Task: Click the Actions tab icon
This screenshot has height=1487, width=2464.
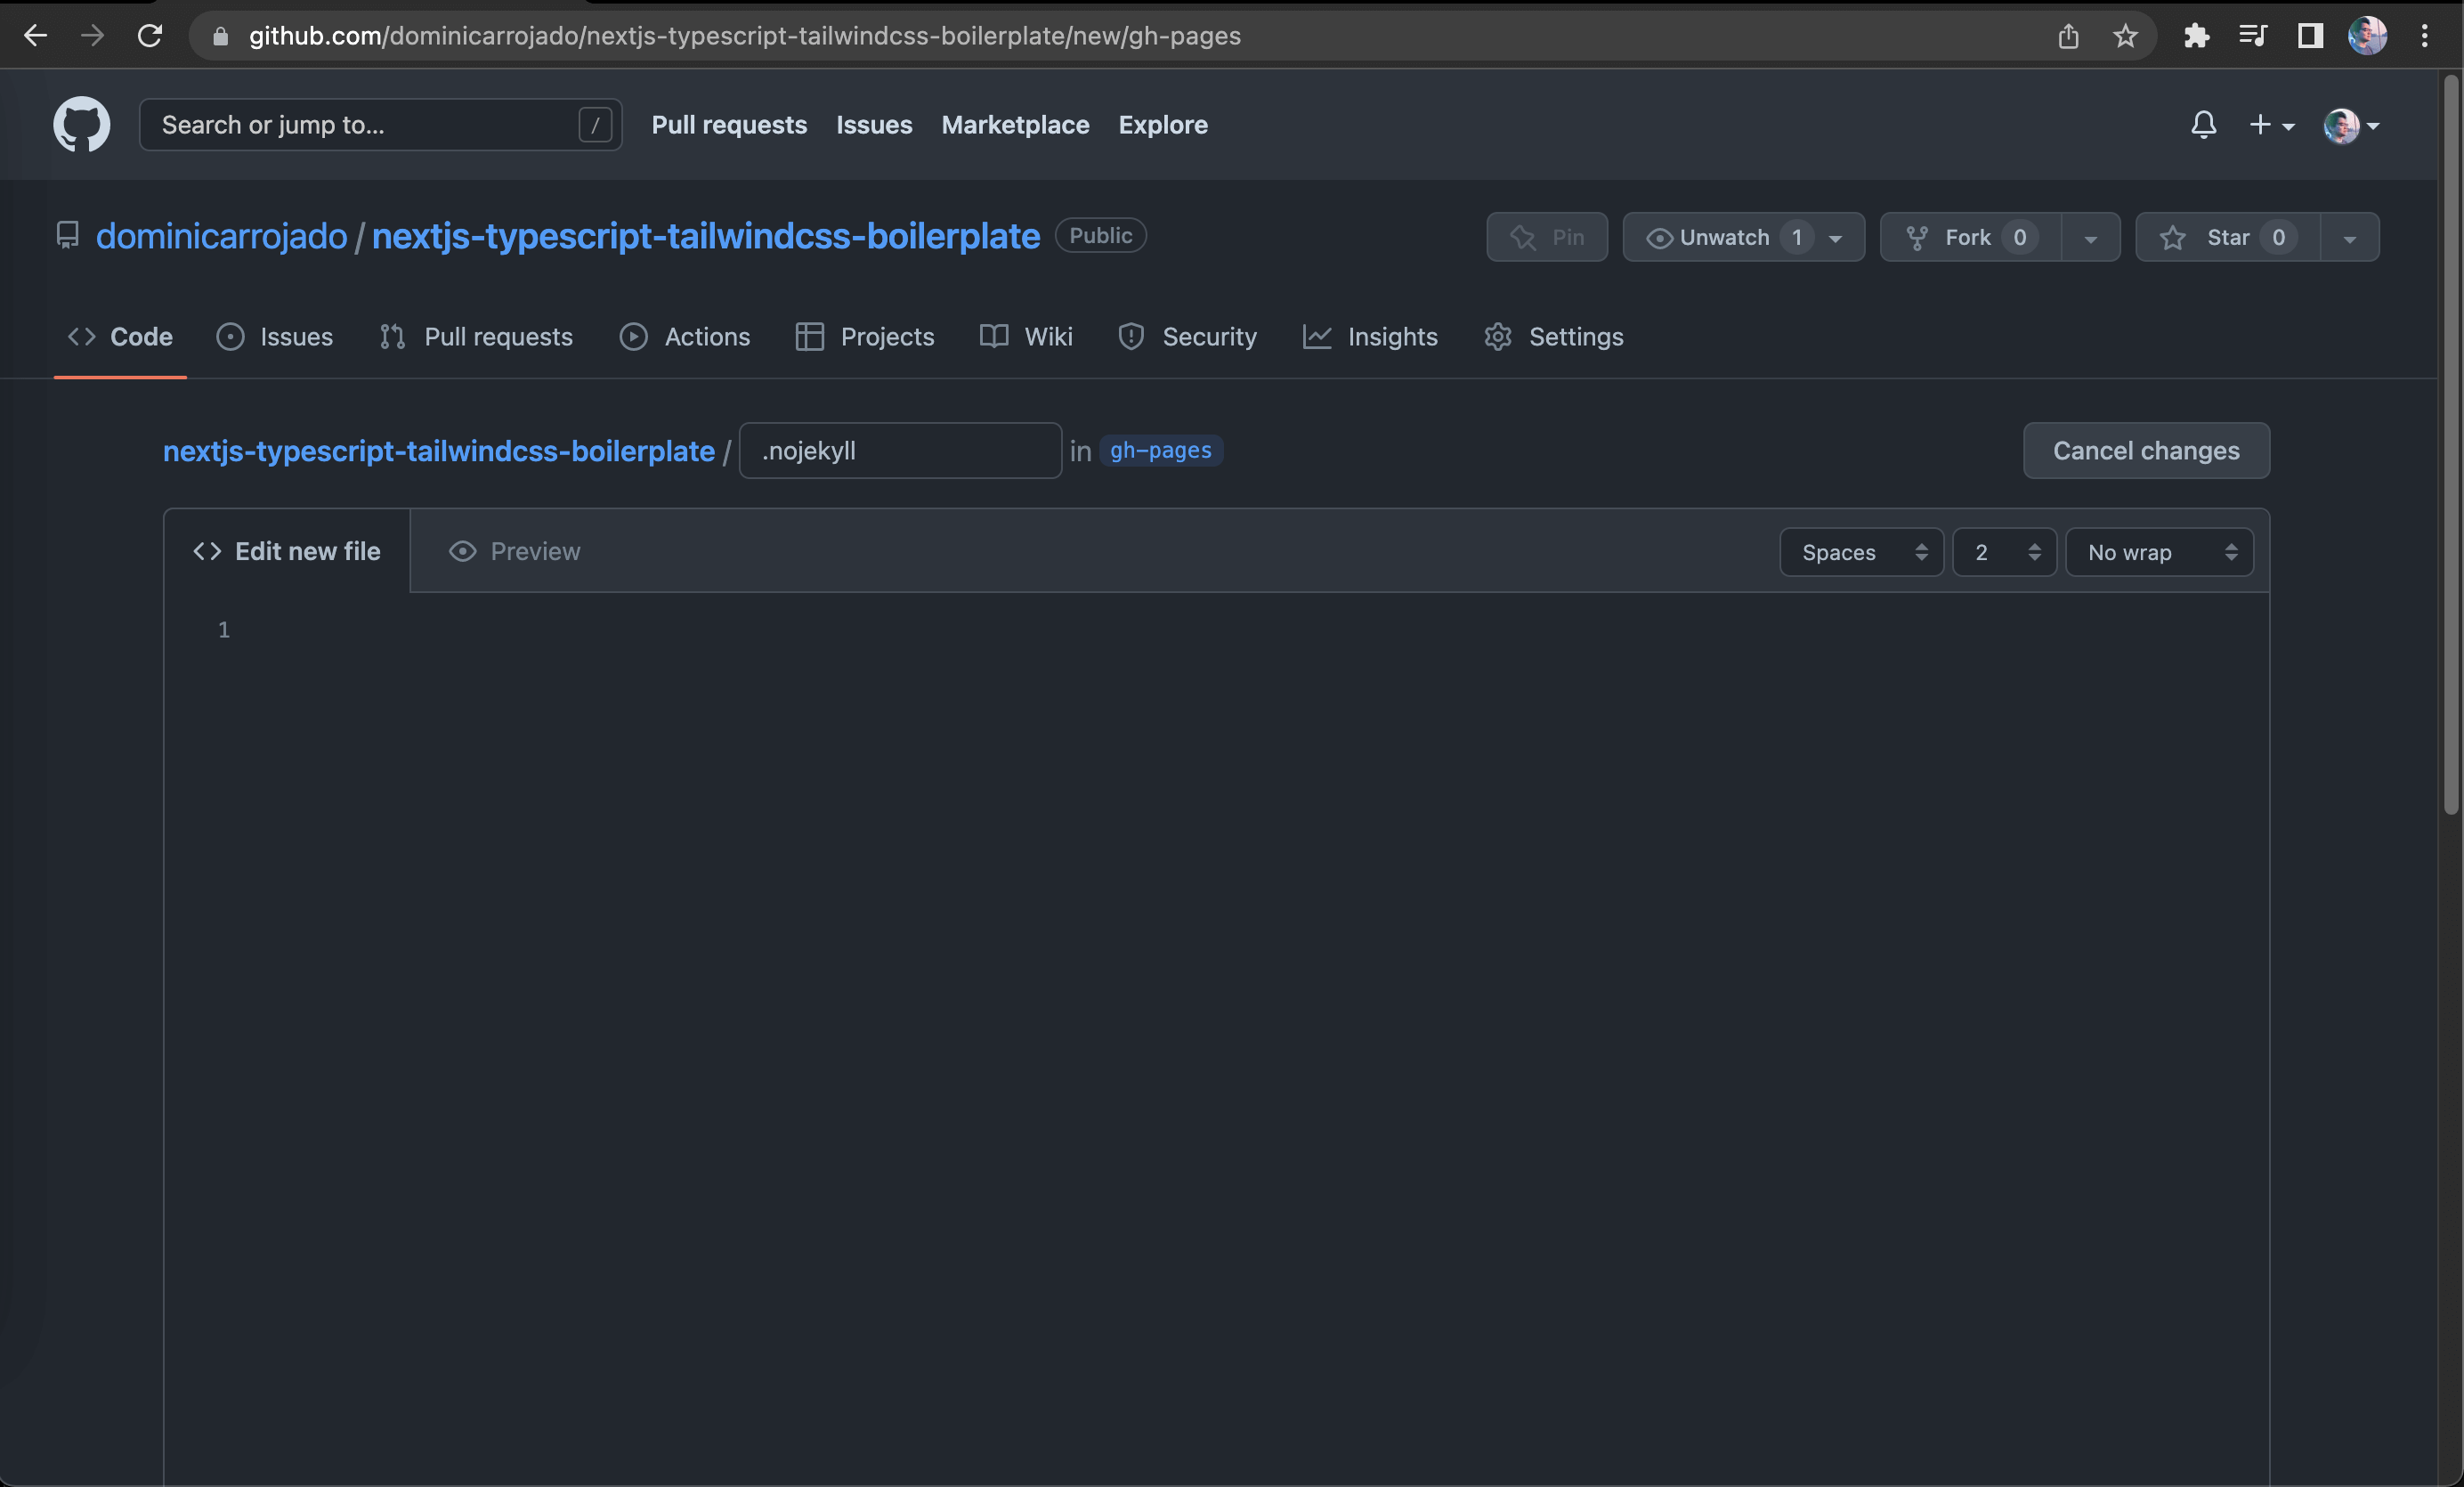Action: pos(632,336)
